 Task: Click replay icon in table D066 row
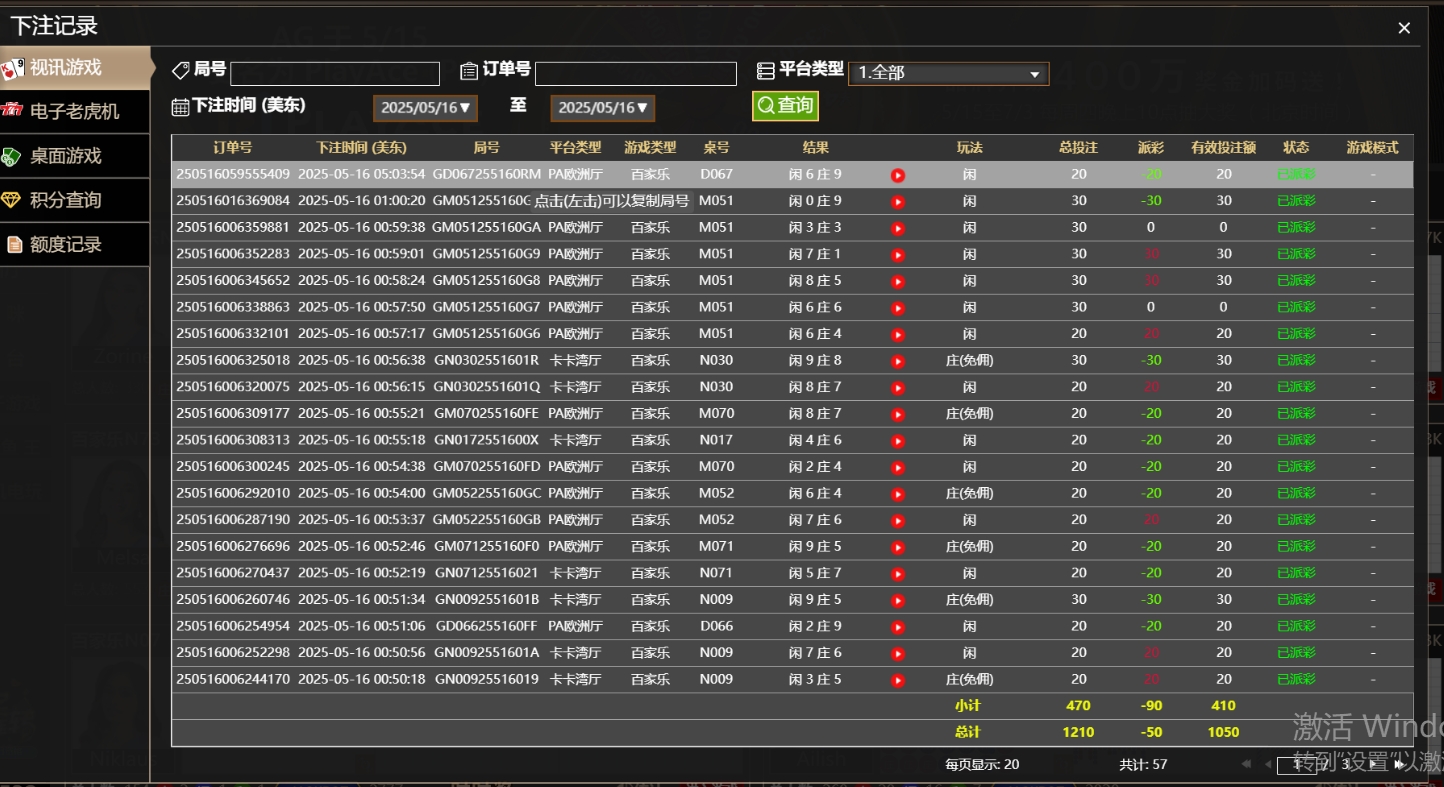pyautogui.click(x=898, y=627)
